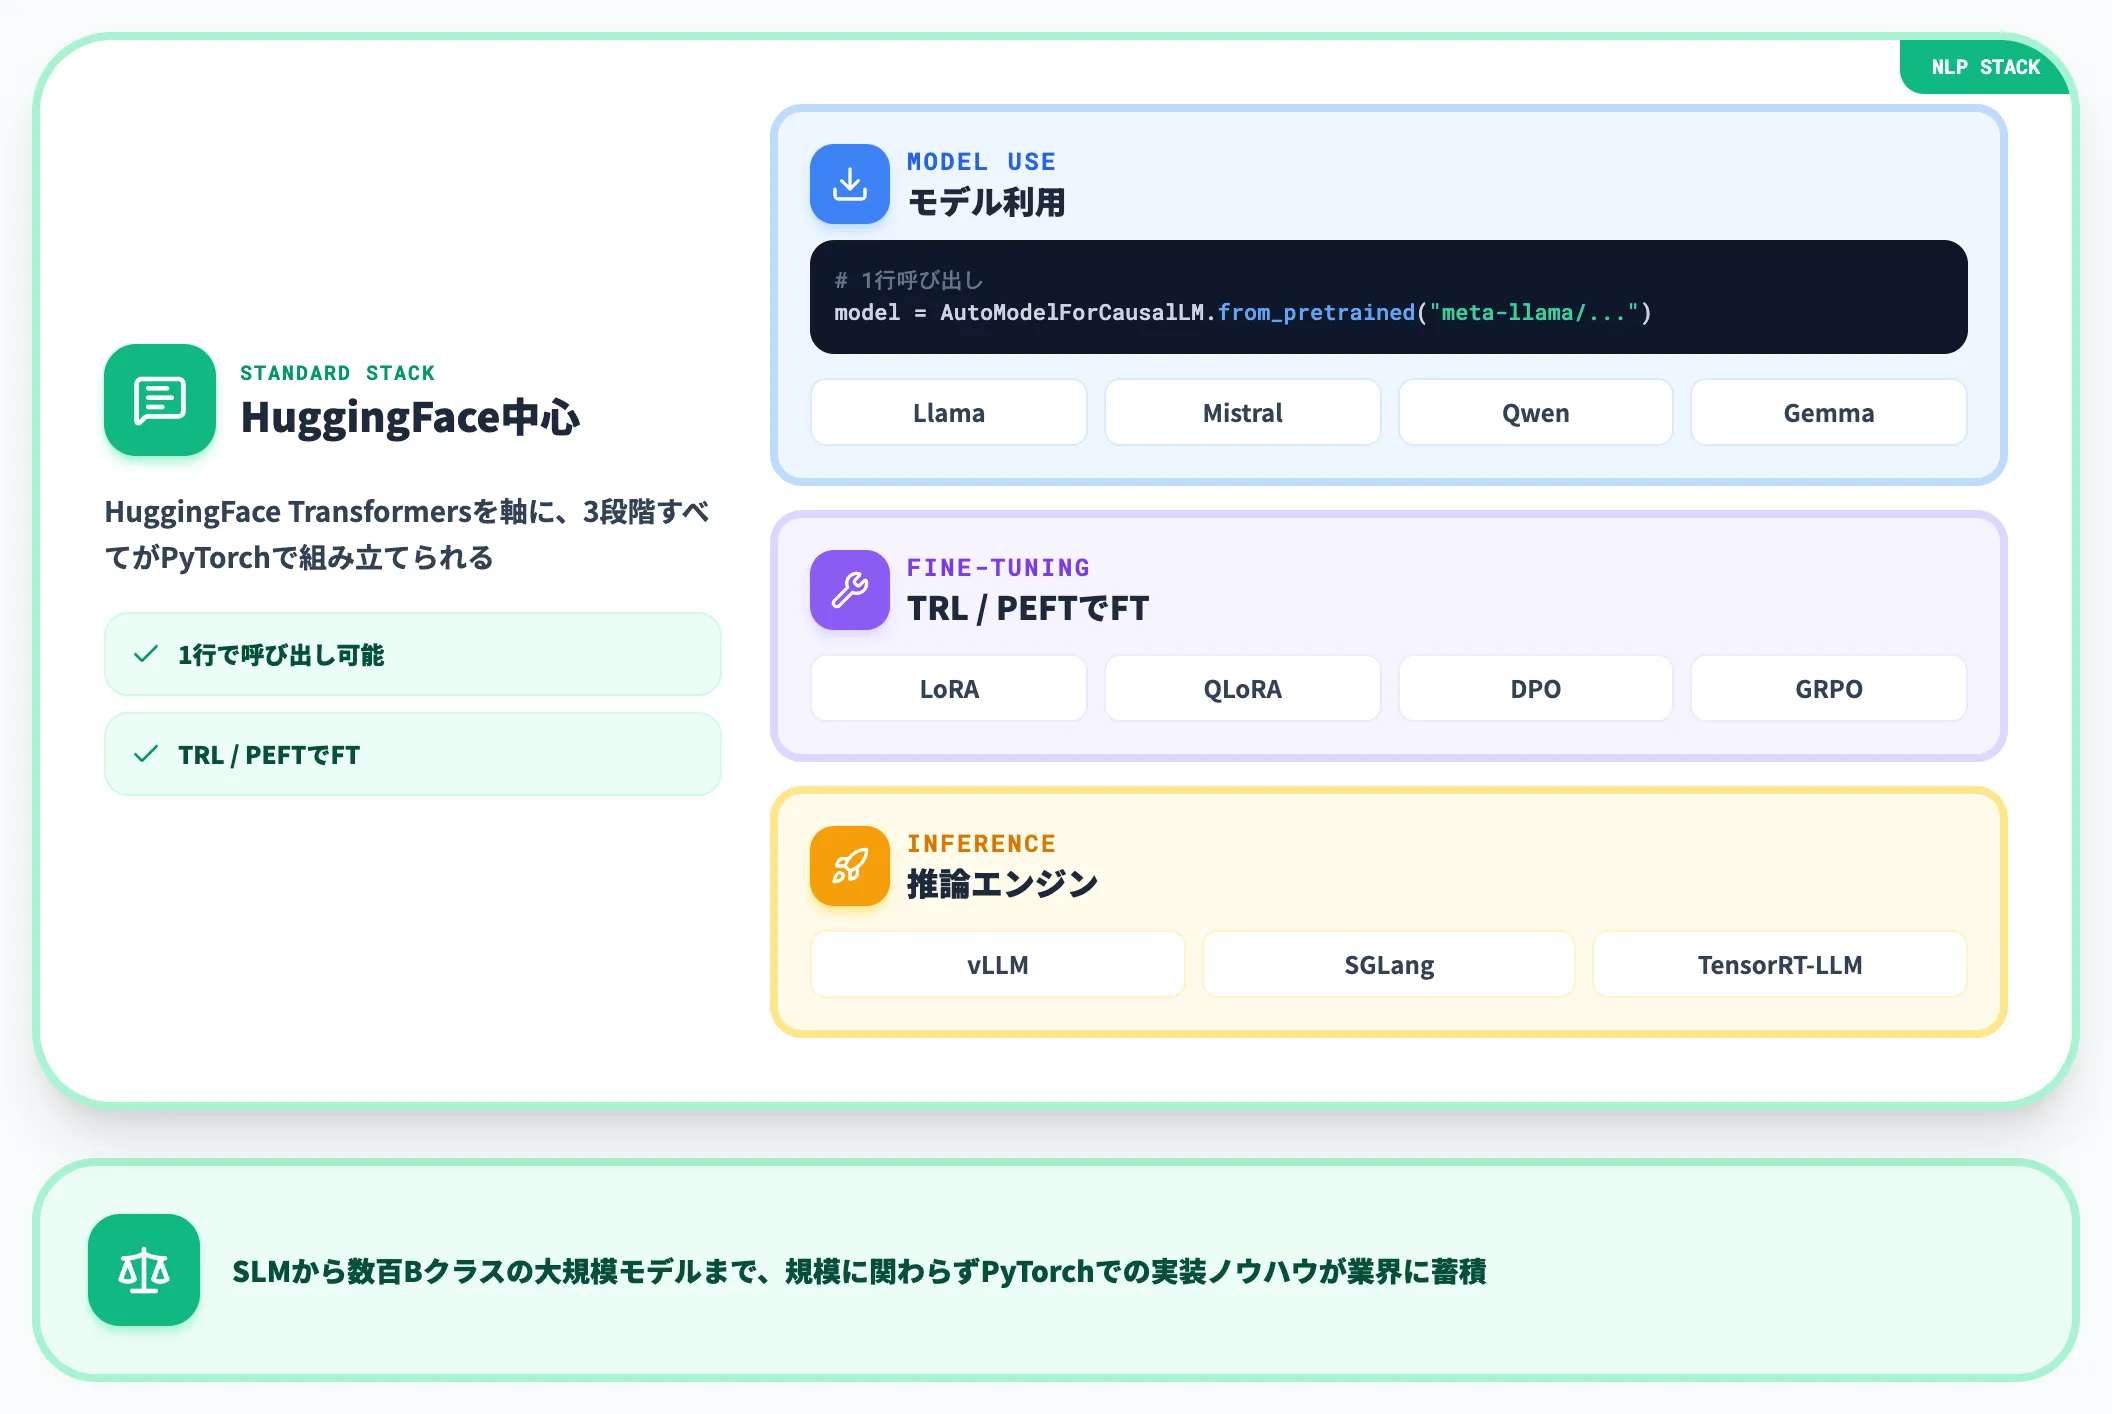
Task: Click the green balance-scale icon
Action: point(144,1270)
